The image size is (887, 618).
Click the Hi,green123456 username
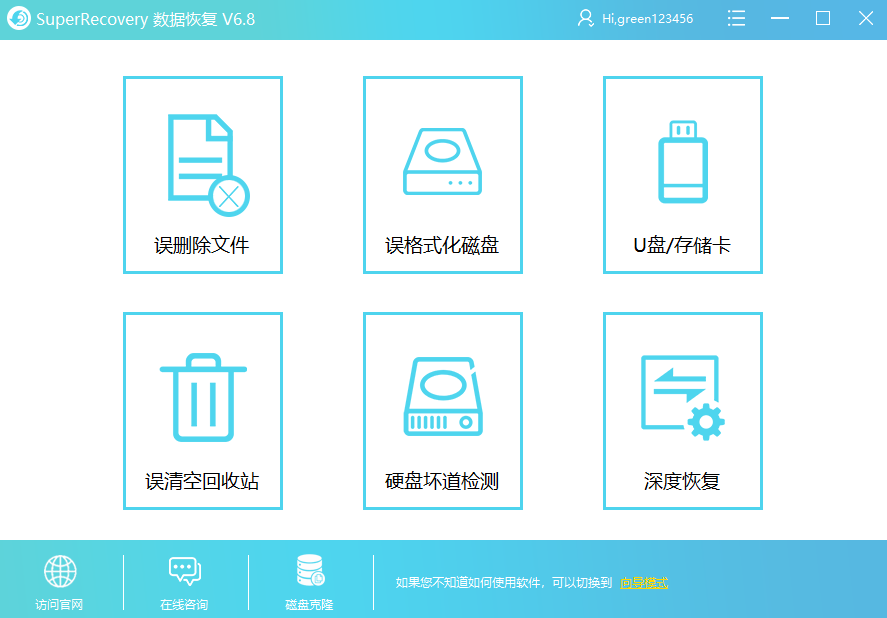tap(647, 19)
